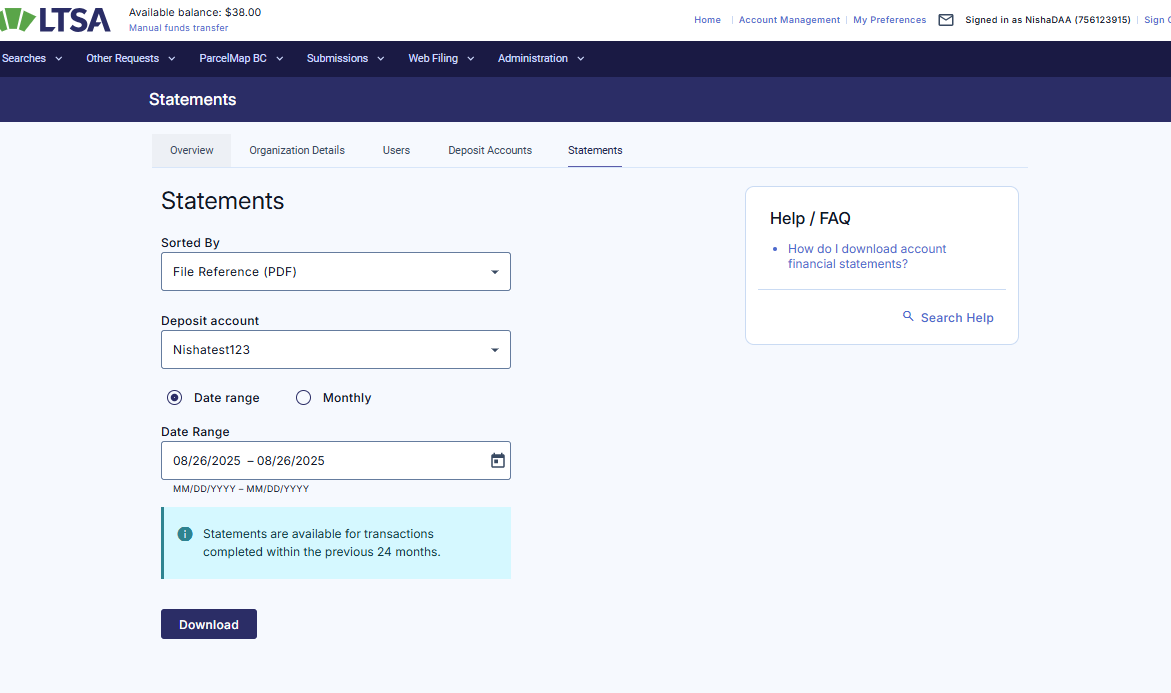Expand the Web Filing menu

click(440, 59)
